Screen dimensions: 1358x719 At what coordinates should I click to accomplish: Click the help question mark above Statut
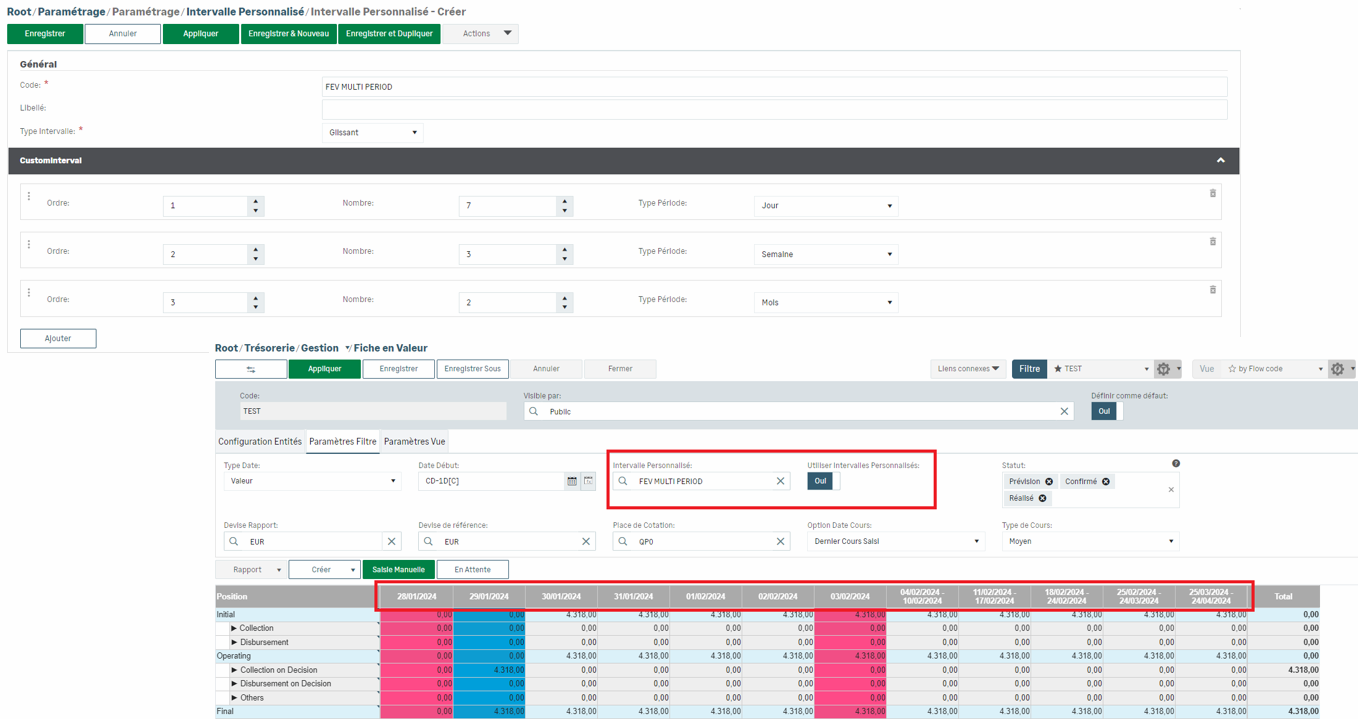[x=1176, y=464]
